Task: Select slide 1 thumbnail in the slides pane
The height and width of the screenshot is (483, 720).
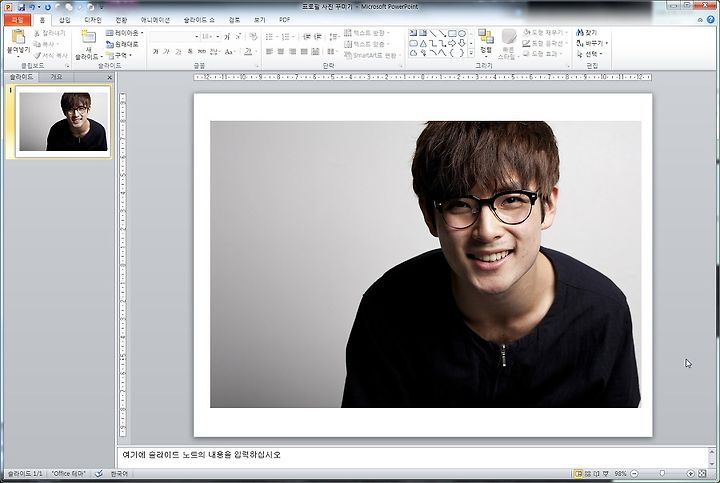Action: pos(63,122)
